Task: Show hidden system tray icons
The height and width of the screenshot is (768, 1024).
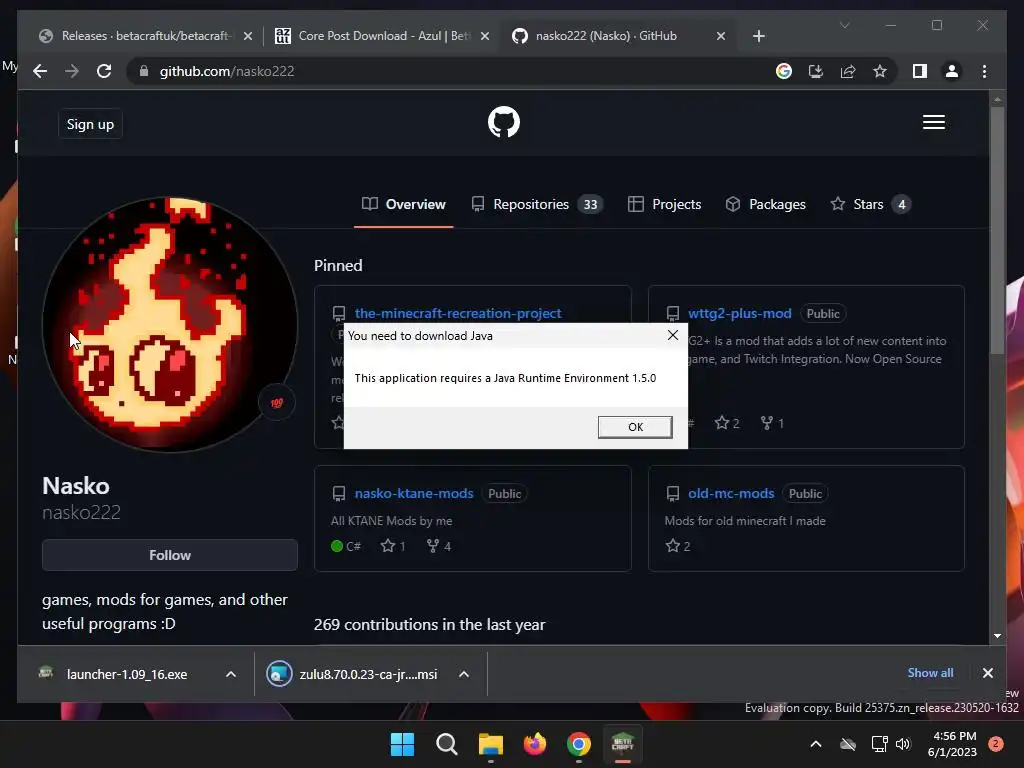Action: pyautogui.click(x=816, y=744)
